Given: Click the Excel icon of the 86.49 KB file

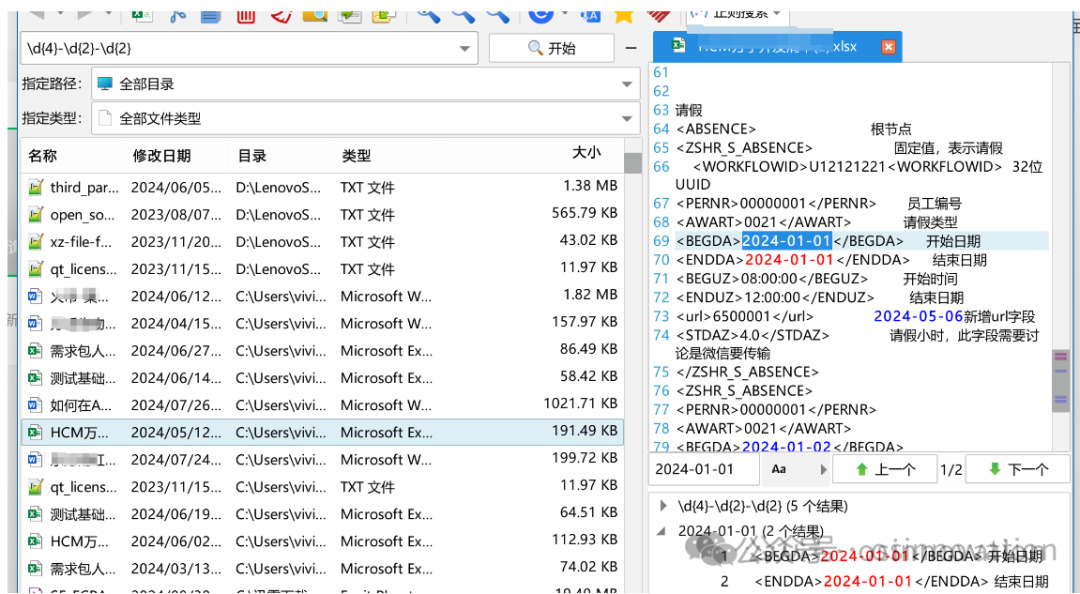Looking at the screenshot, I should pyautogui.click(x=35, y=351).
